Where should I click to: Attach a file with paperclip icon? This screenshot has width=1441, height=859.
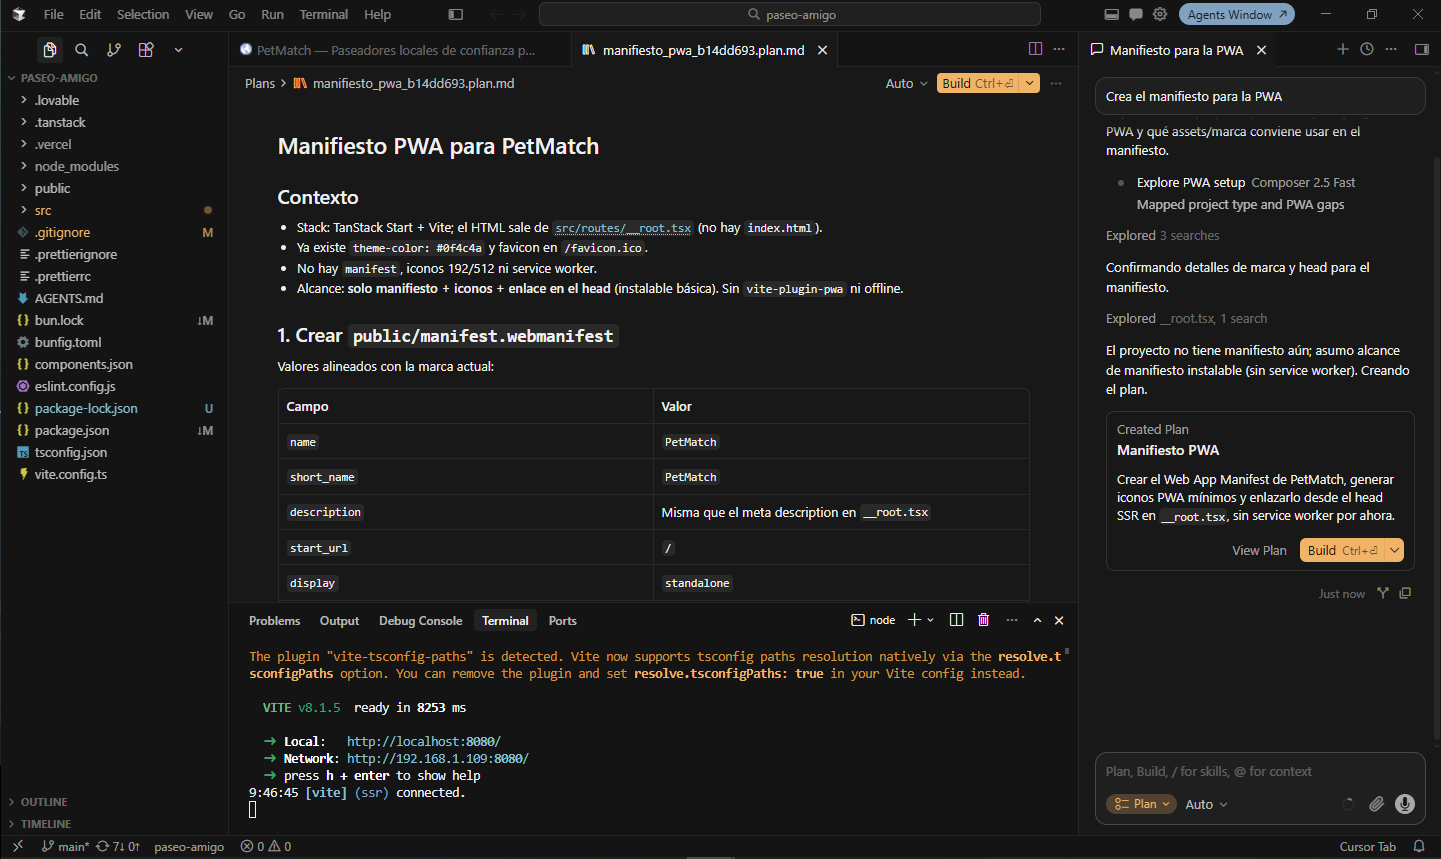(x=1377, y=804)
